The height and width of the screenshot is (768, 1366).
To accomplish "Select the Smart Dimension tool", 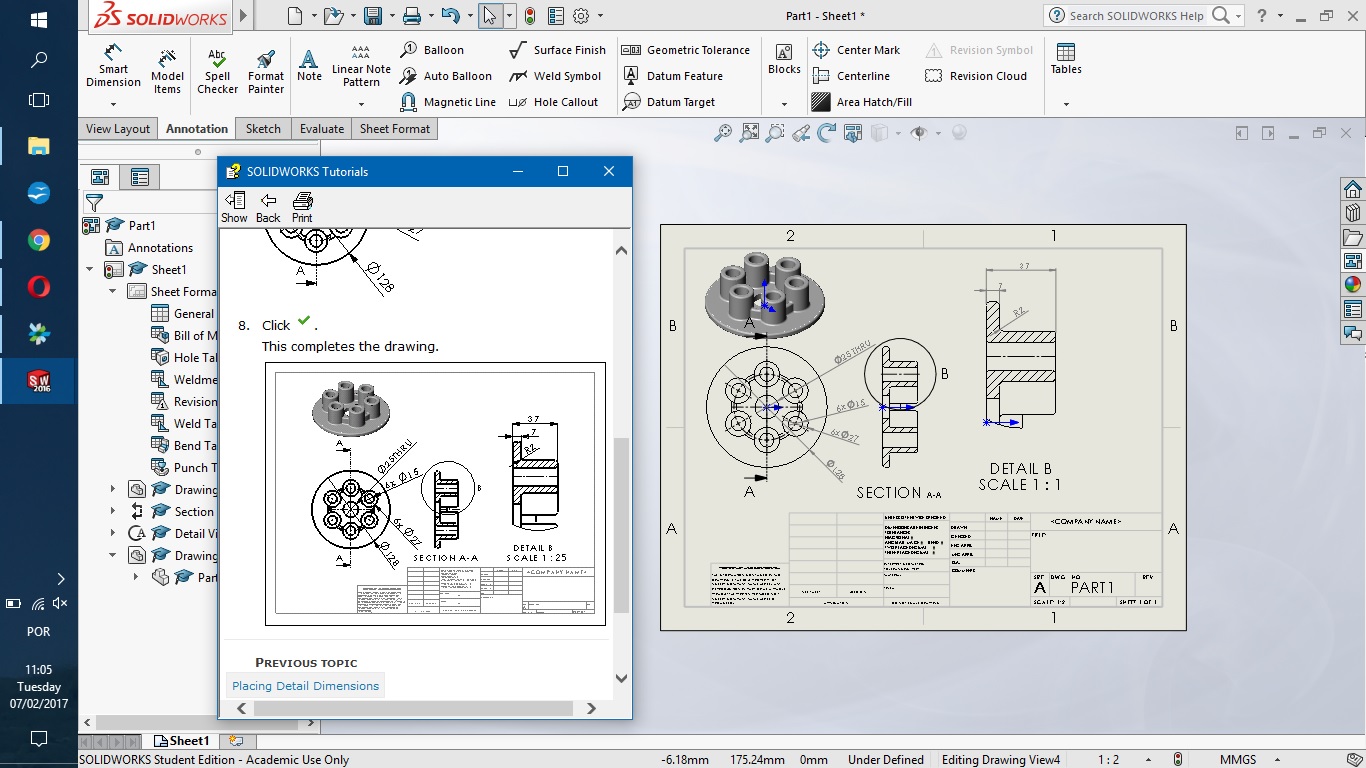I will (113, 68).
